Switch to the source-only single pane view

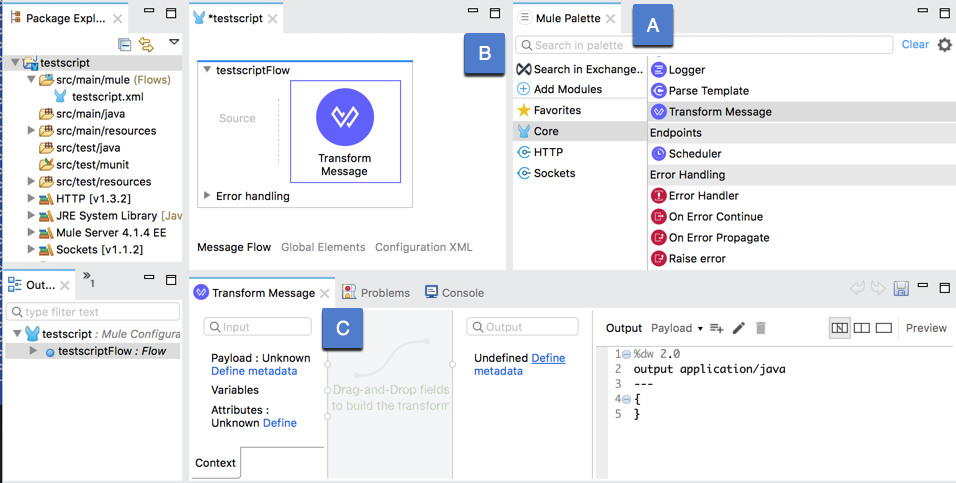coord(882,328)
